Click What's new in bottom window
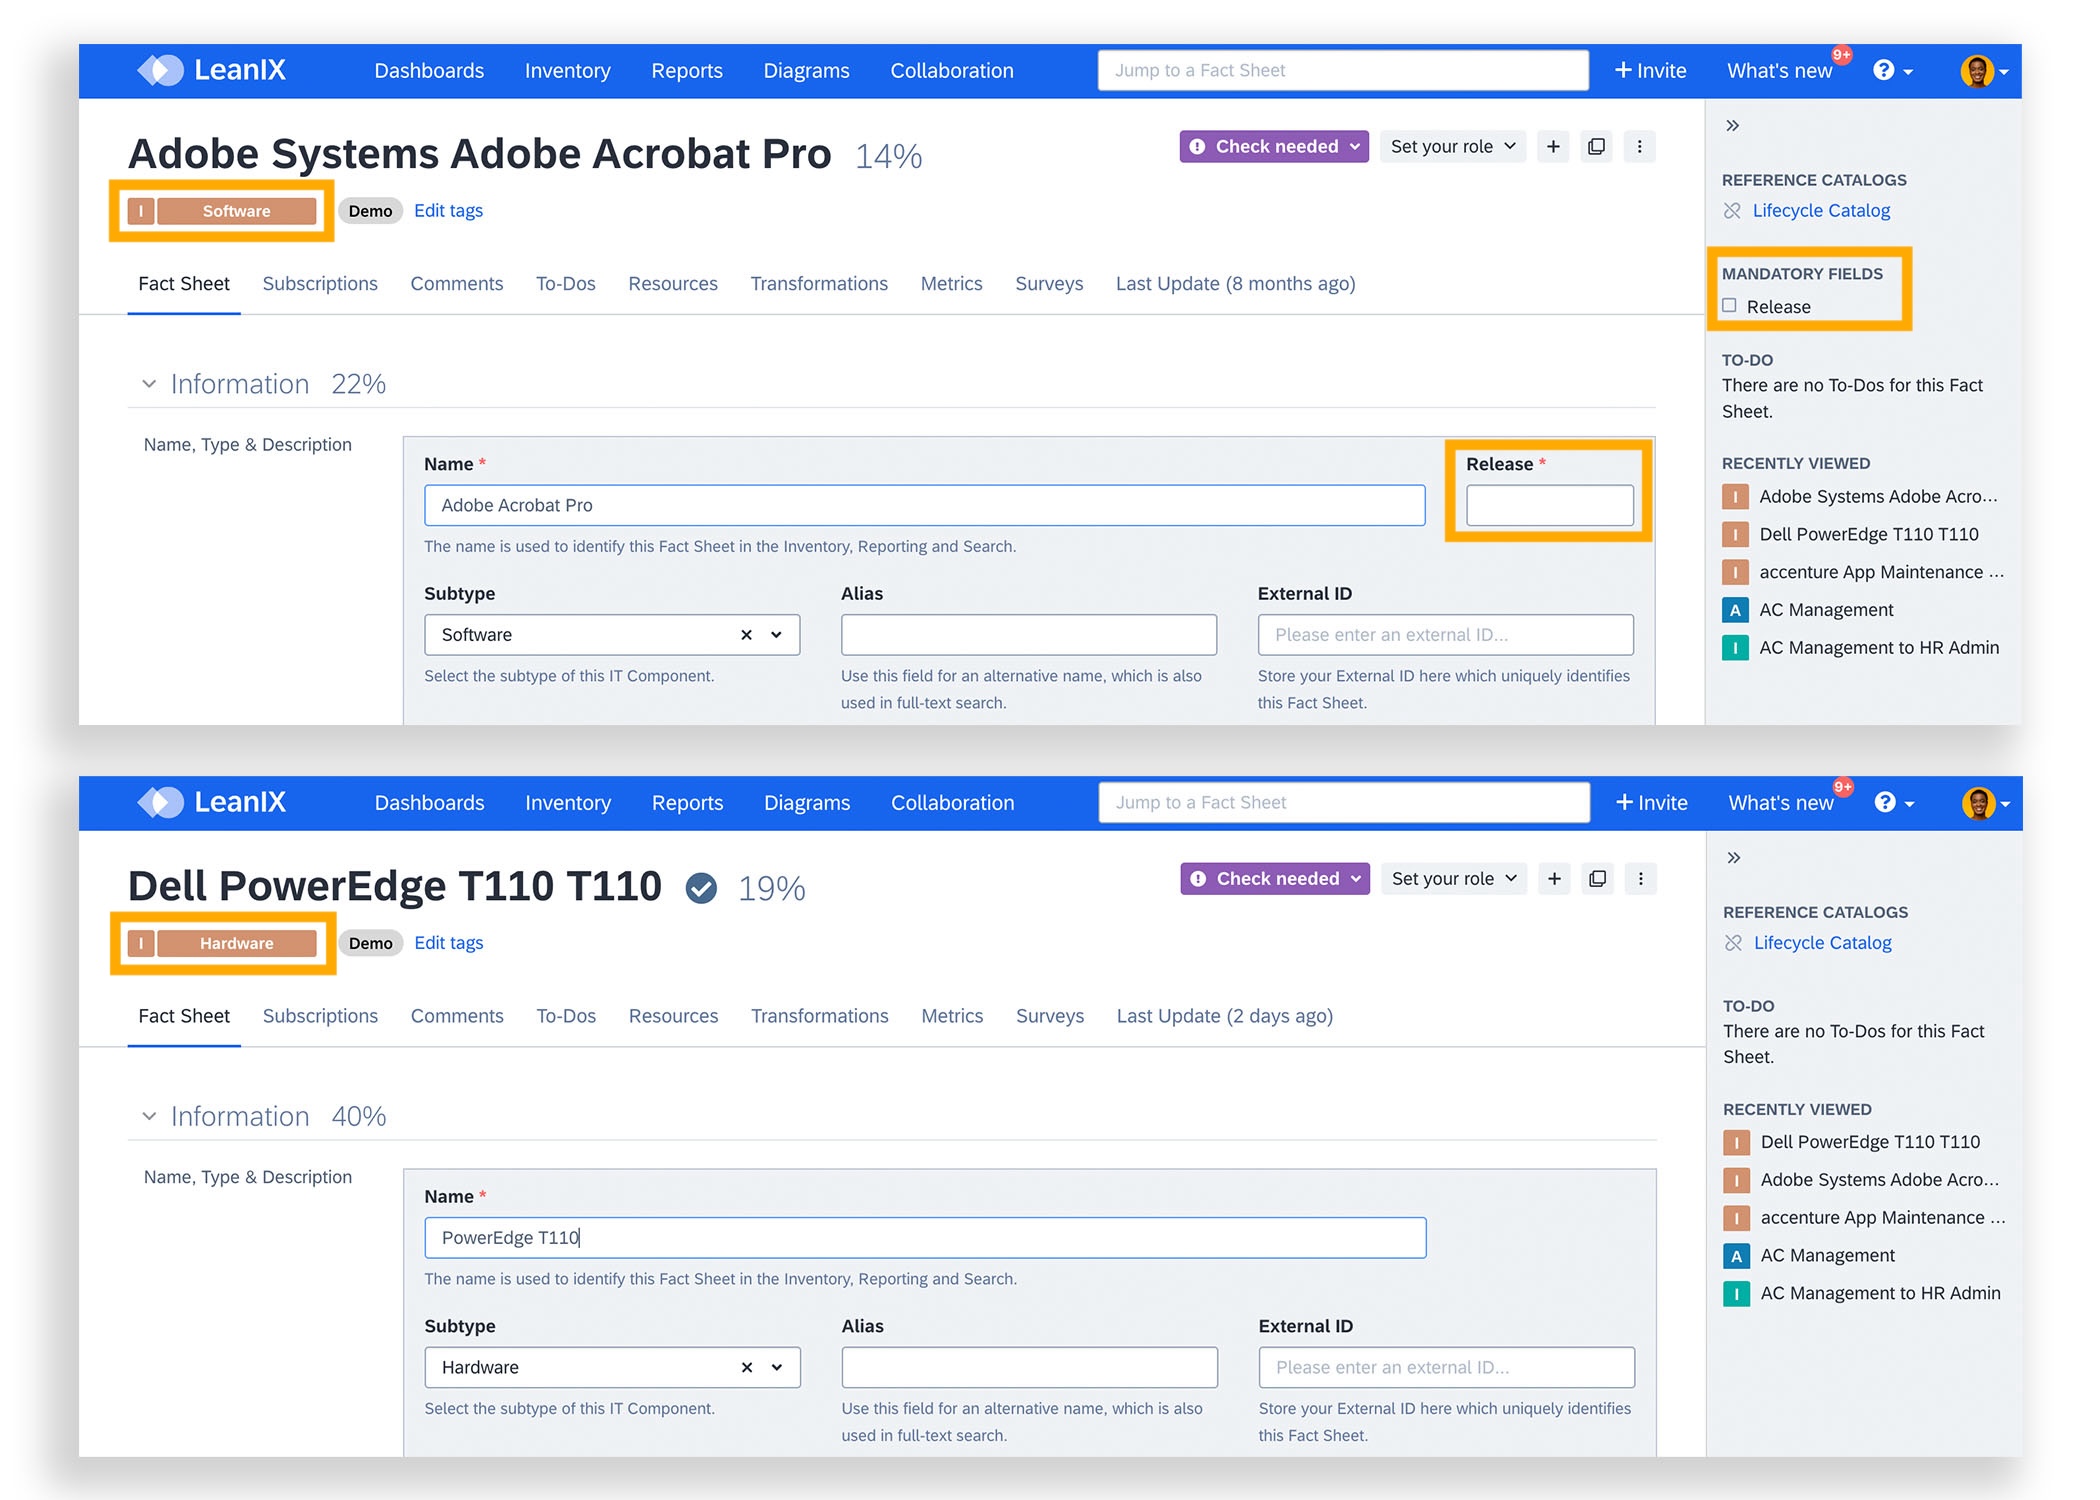2100x1500 pixels. pos(1781,803)
